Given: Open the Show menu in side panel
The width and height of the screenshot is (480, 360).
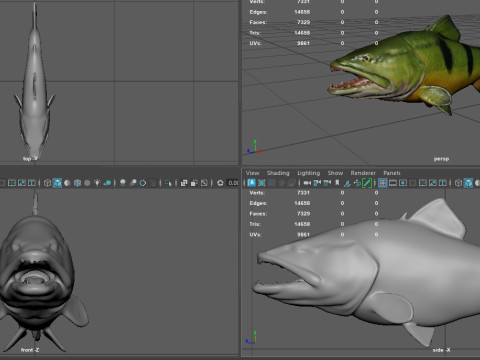Looking at the screenshot, I should click(x=335, y=173).
